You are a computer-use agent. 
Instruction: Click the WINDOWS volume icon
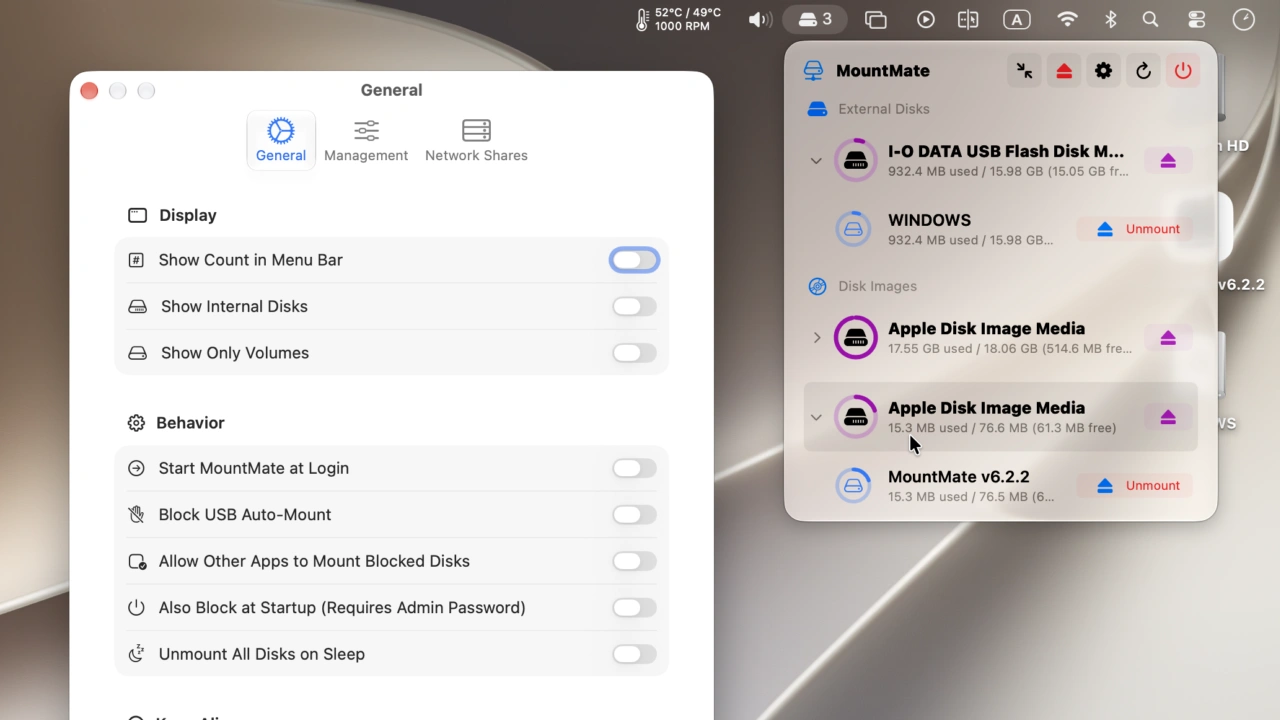(x=853, y=229)
